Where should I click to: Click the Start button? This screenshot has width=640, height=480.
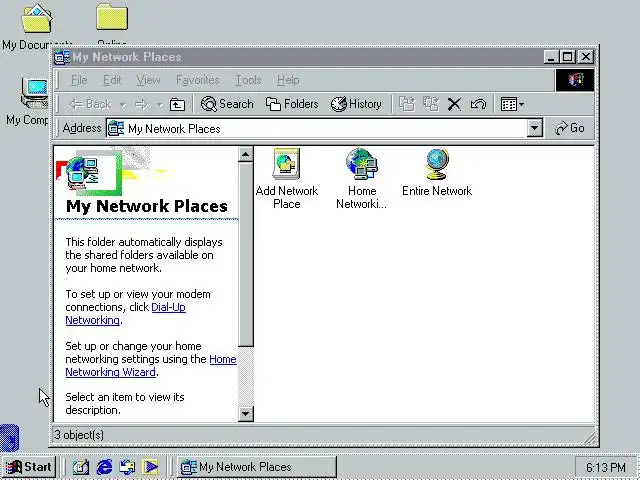[x=29, y=467]
